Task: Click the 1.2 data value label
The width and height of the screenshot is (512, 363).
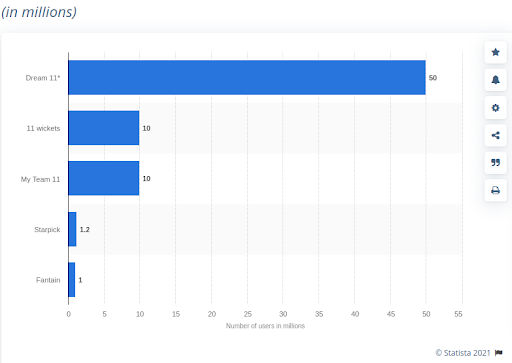Action: (x=85, y=229)
